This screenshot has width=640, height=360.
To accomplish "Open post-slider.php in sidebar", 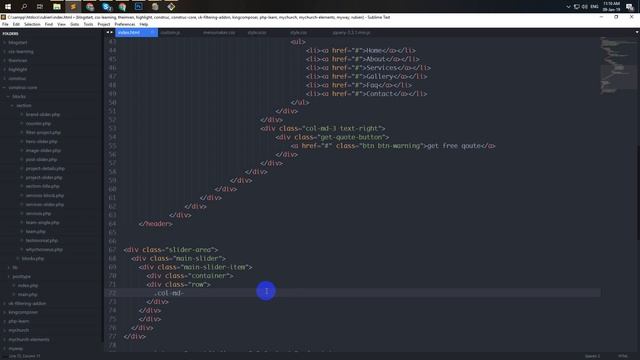I will click(41, 159).
